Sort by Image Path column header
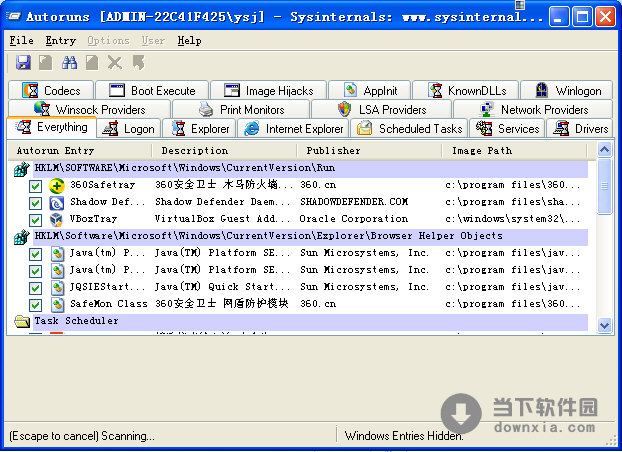 coord(514,151)
